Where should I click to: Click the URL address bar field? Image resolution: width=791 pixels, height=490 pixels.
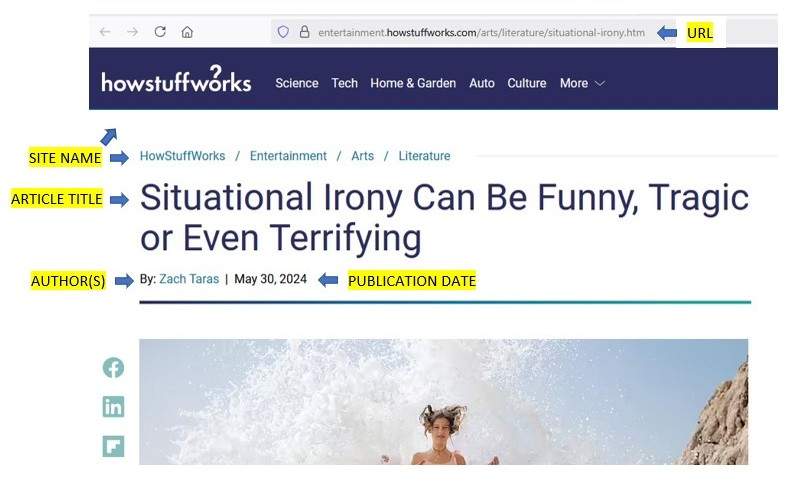(480, 32)
